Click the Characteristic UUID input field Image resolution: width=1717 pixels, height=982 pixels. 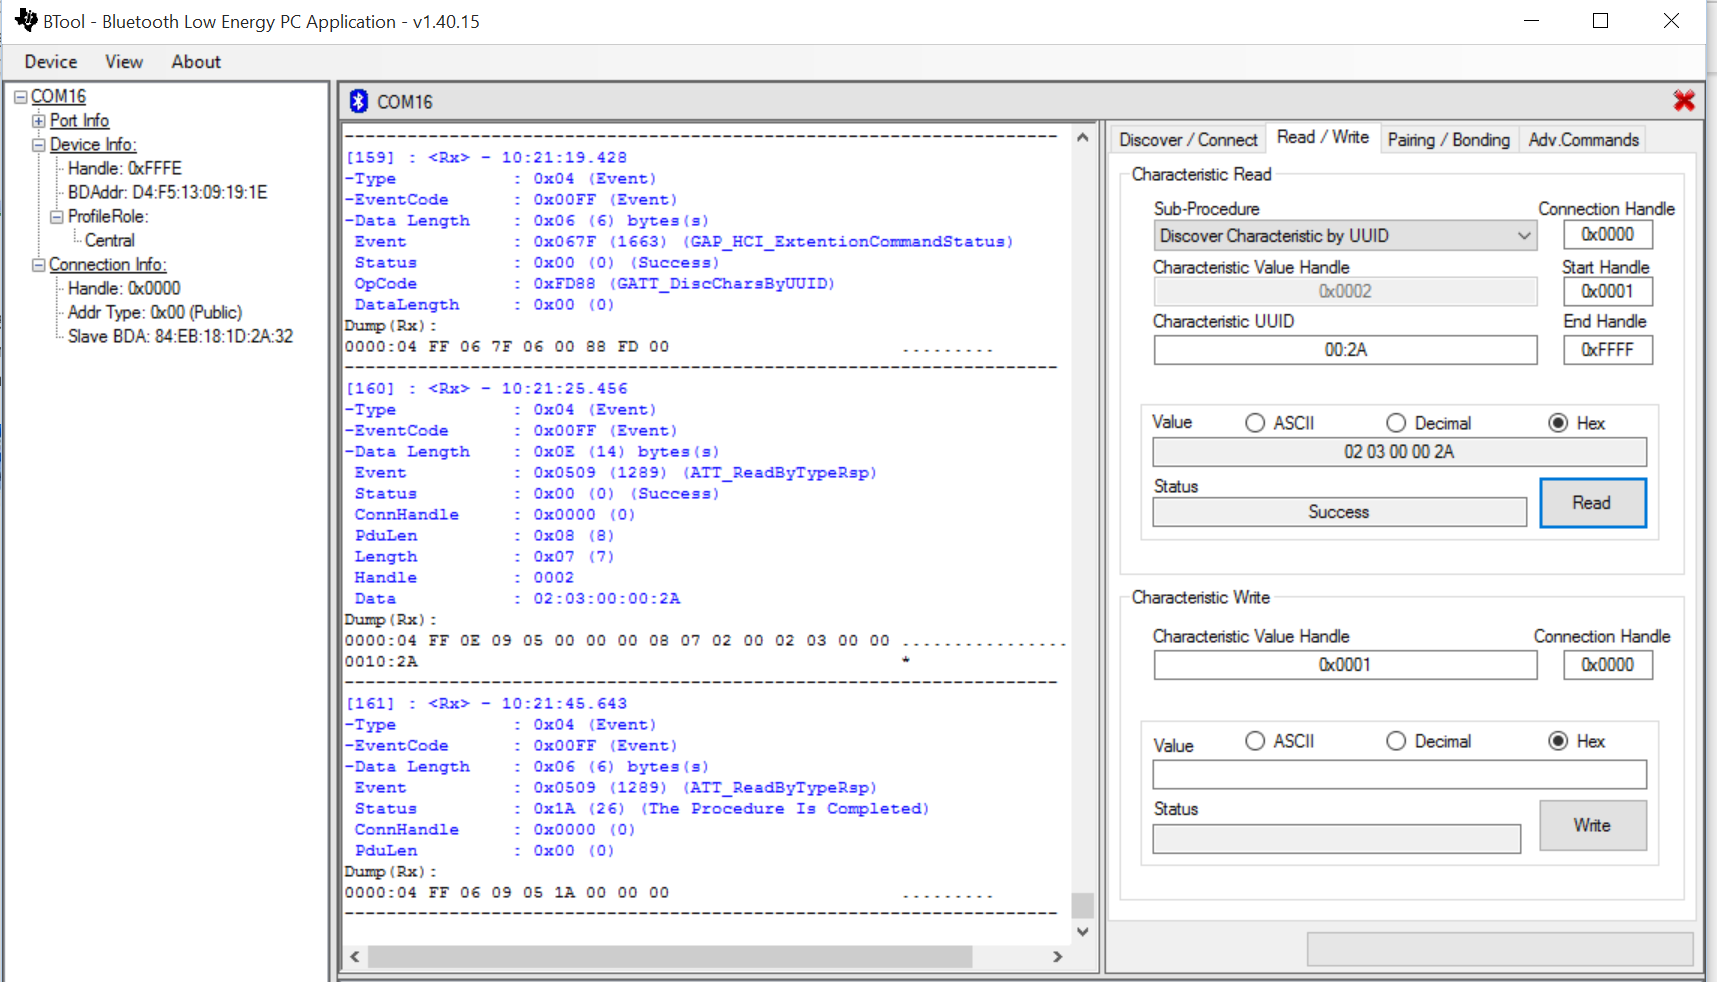[x=1345, y=350]
